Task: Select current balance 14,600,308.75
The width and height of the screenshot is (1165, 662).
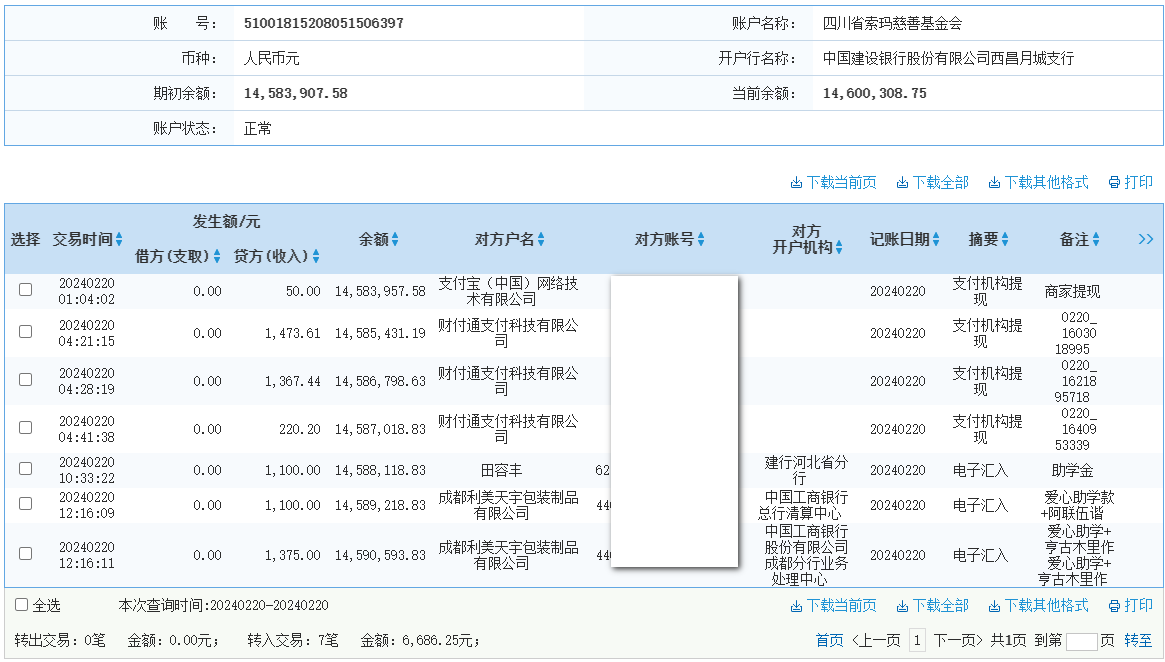Action: [x=874, y=94]
